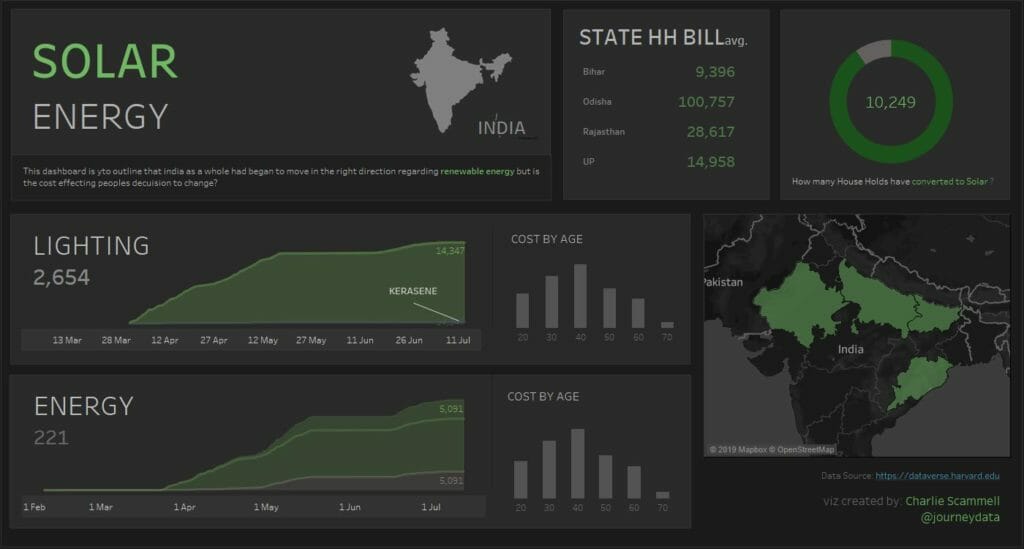1024x549 pixels.
Task: Click the green 'renewable energy' text
Action: [477, 172]
